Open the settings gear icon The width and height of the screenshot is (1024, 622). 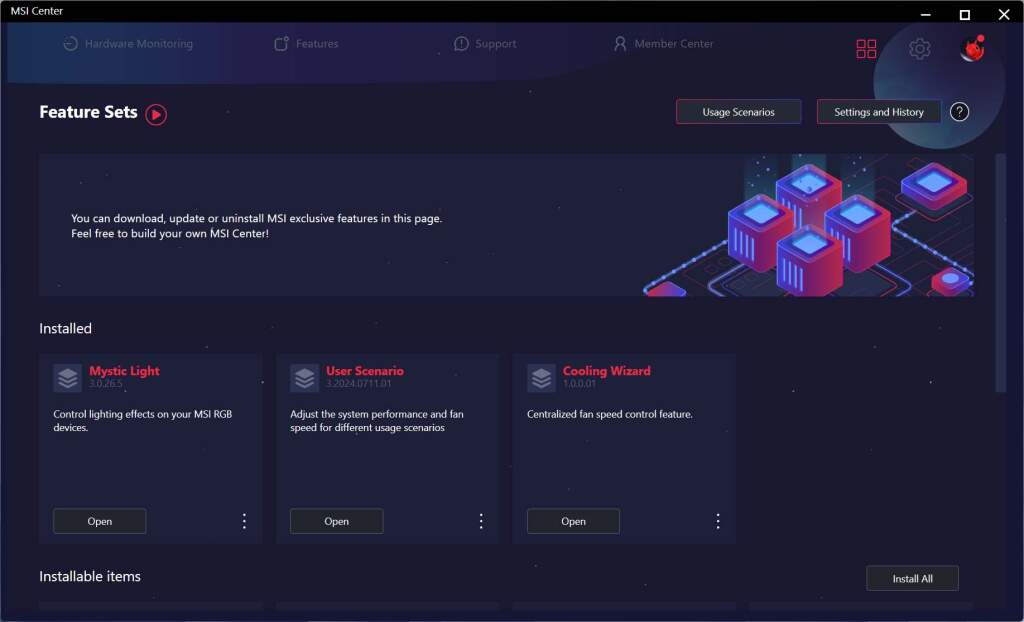(x=919, y=49)
